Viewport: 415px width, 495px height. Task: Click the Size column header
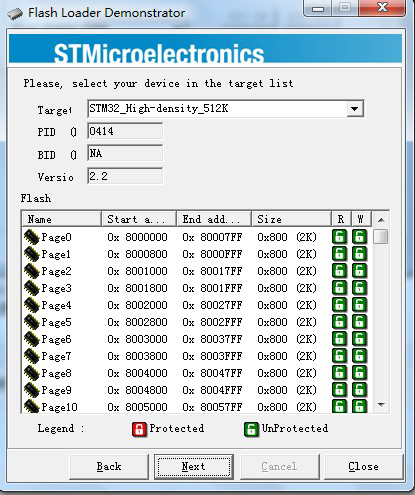coord(291,219)
